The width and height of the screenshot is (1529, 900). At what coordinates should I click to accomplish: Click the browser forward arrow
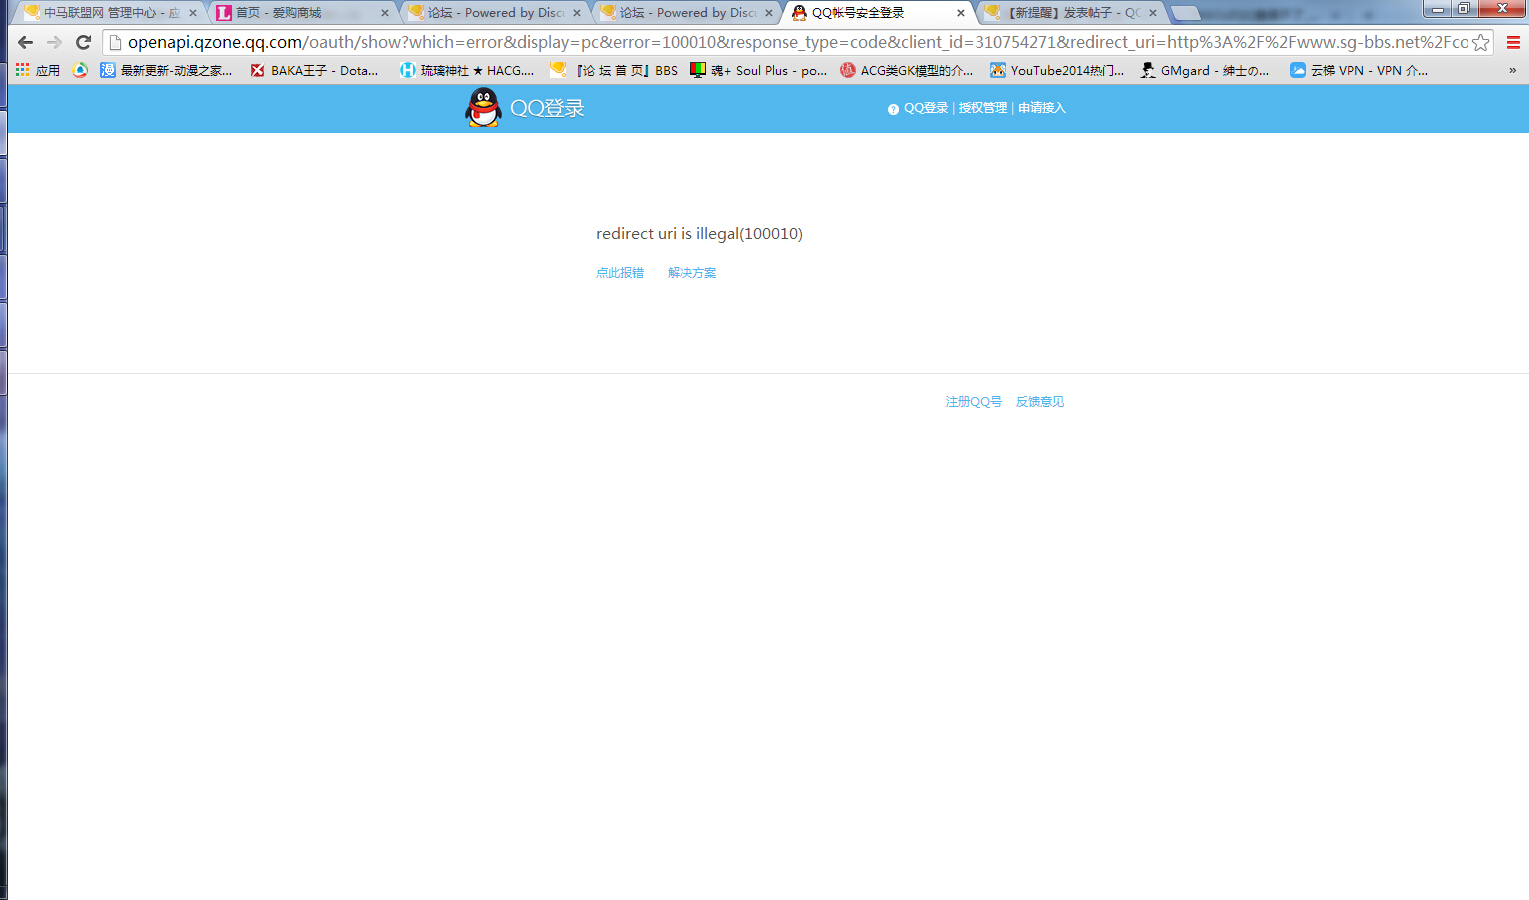55,42
